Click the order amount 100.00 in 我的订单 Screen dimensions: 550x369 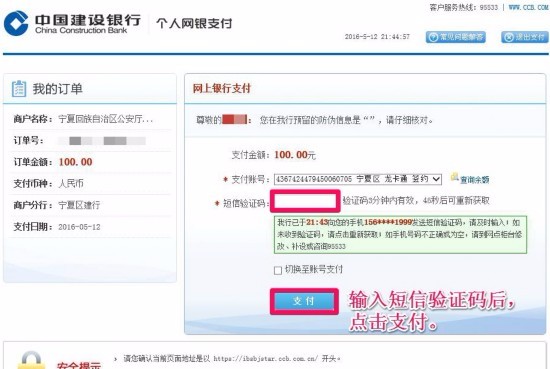click(x=75, y=162)
